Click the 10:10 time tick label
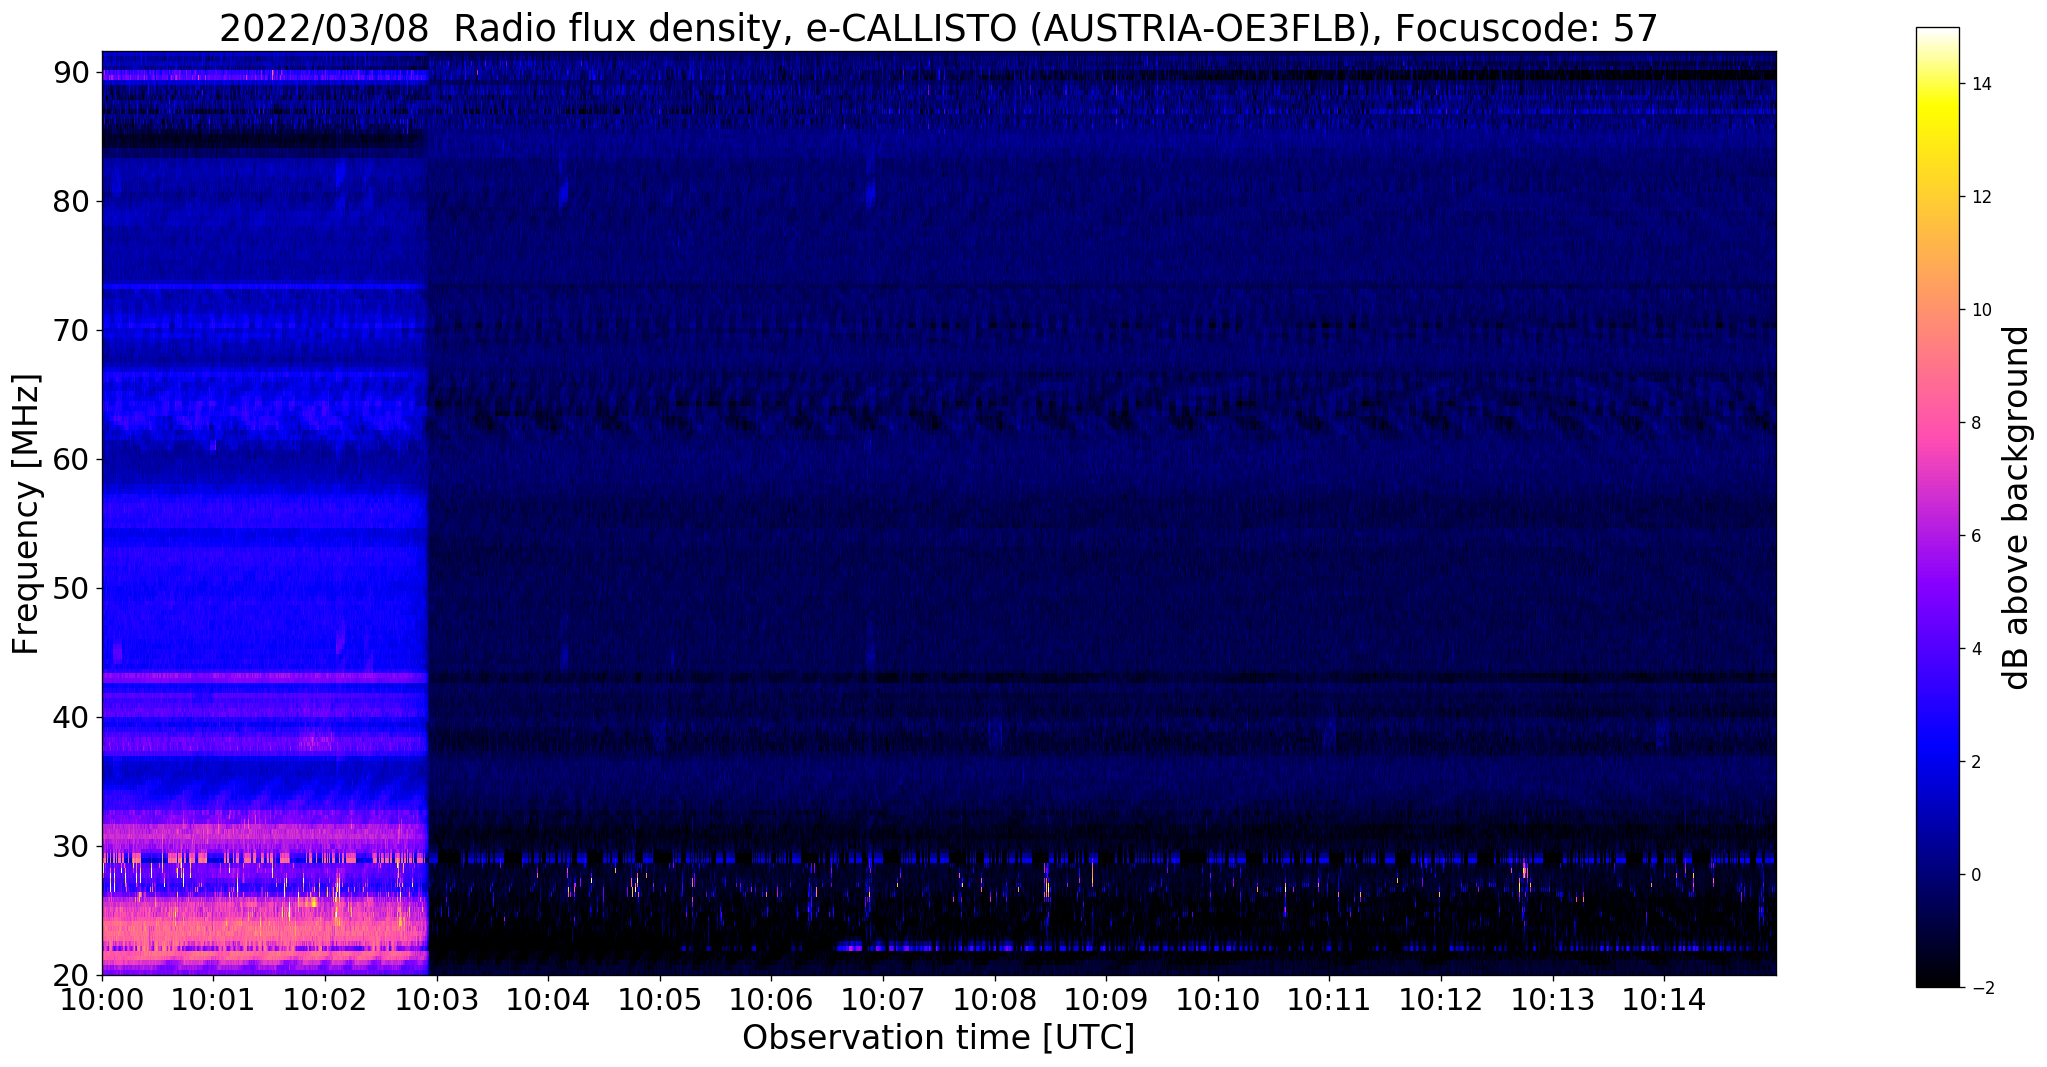Image resolution: width=2047 pixels, height=1067 pixels. point(1217,998)
